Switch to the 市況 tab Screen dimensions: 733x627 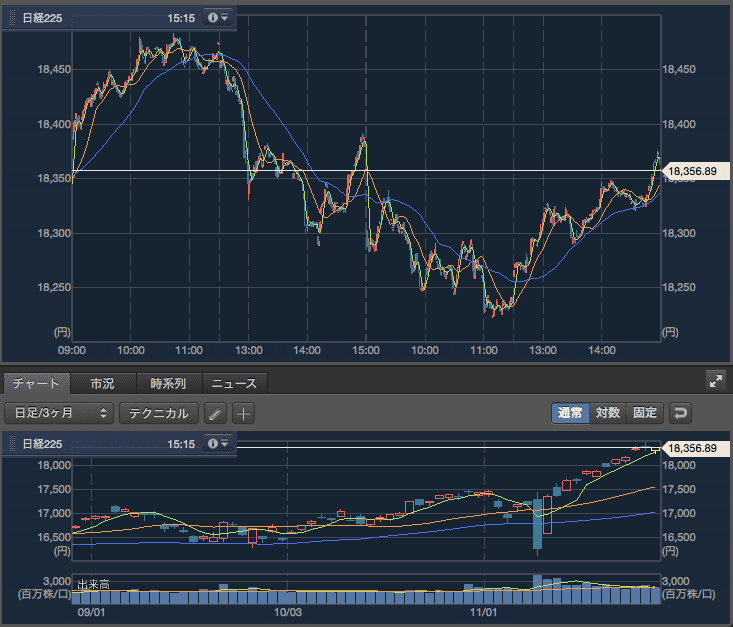(x=103, y=383)
